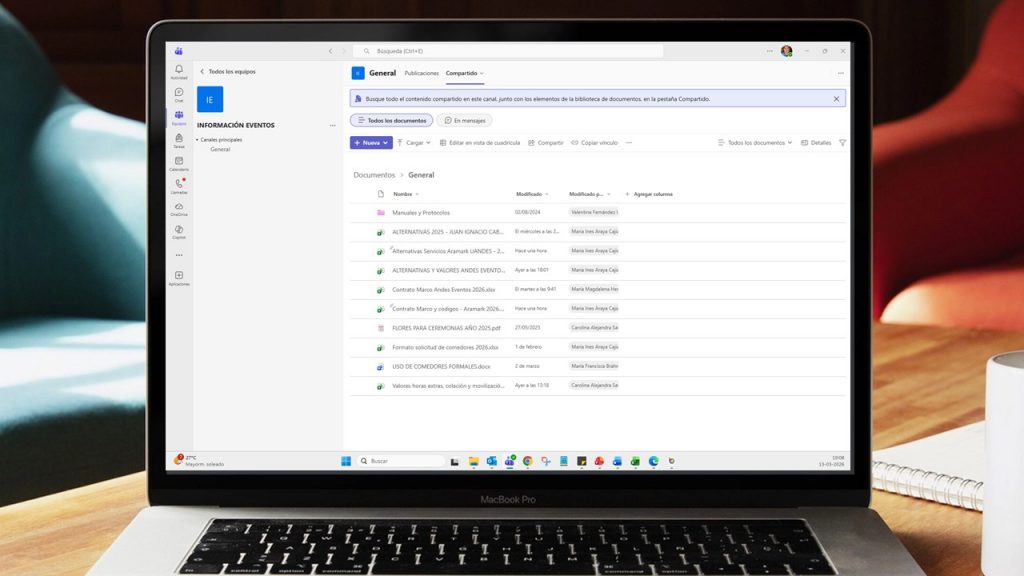Screen dimensions: 1024x576
Task: Expand the Nueva dropdown button
Action: tap(371, 143)
